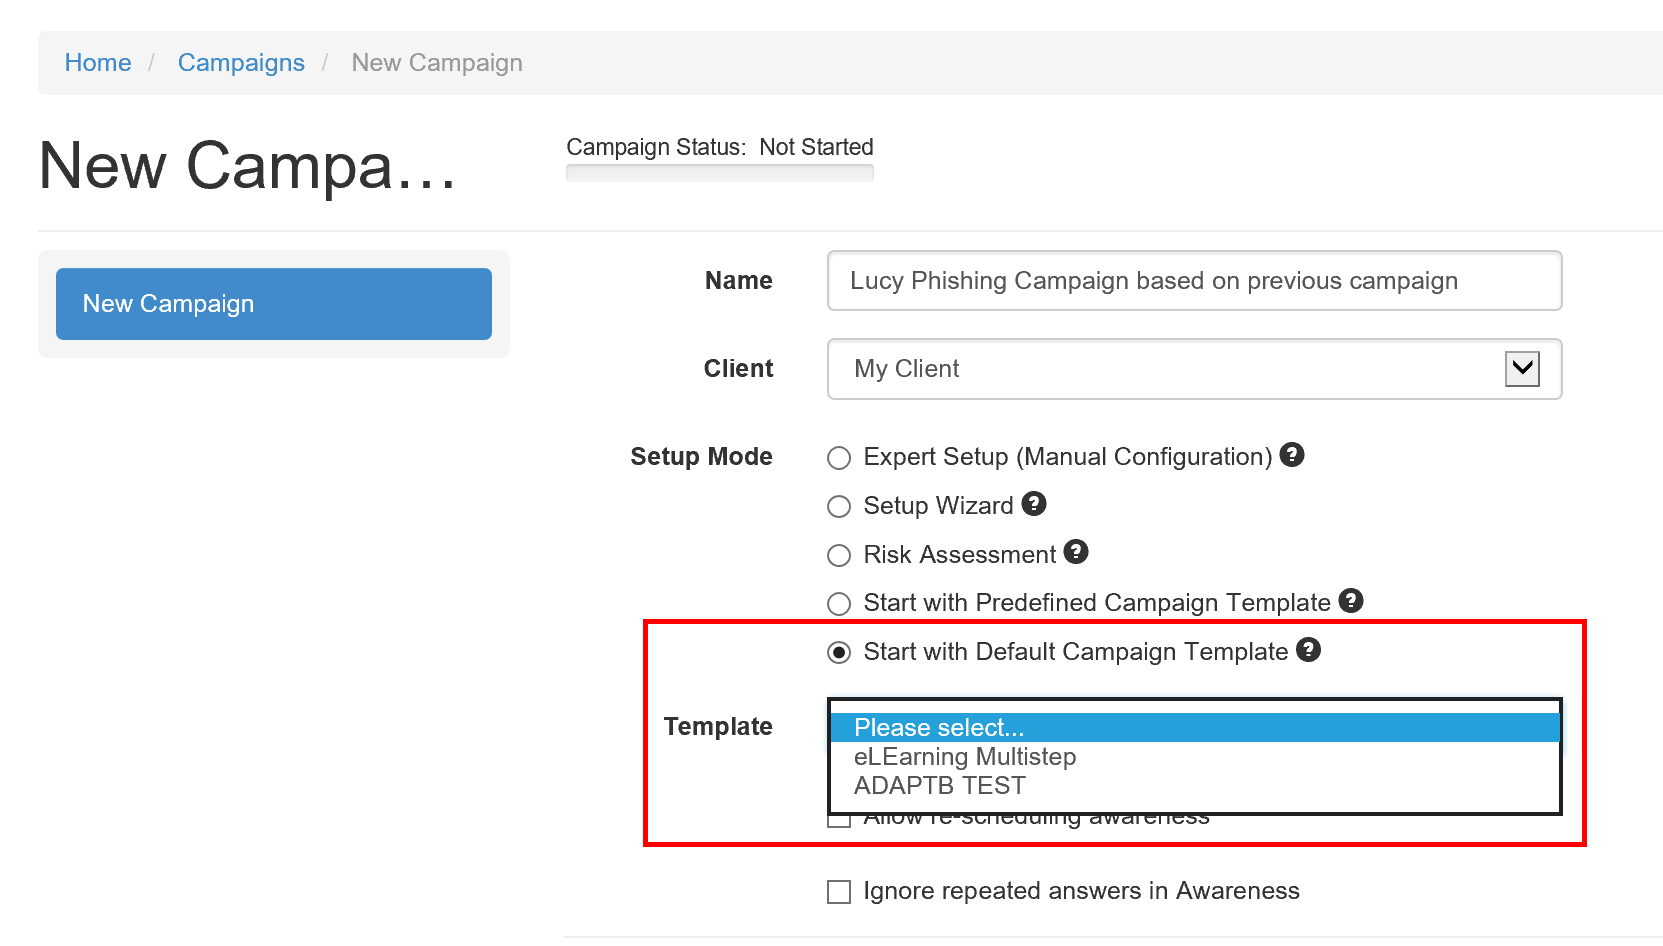Expand the Client dropdown arrow
Screen dimensions: 1663x946
pyautogui.click(x=1522, y=369)
